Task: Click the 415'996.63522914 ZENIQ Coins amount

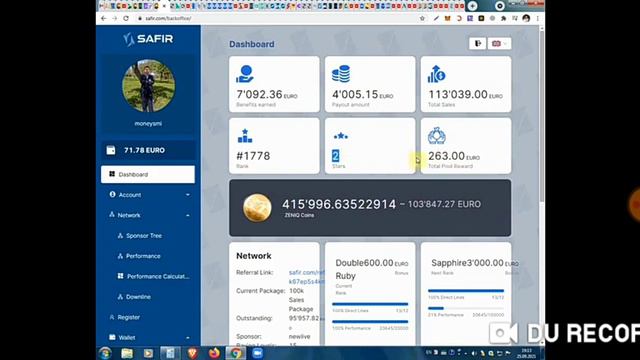Action: [339, 204]
